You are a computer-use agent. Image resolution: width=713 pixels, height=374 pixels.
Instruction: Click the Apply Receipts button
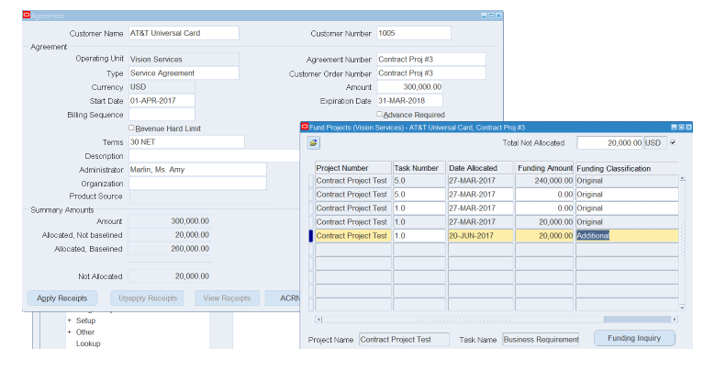(62, 298)
